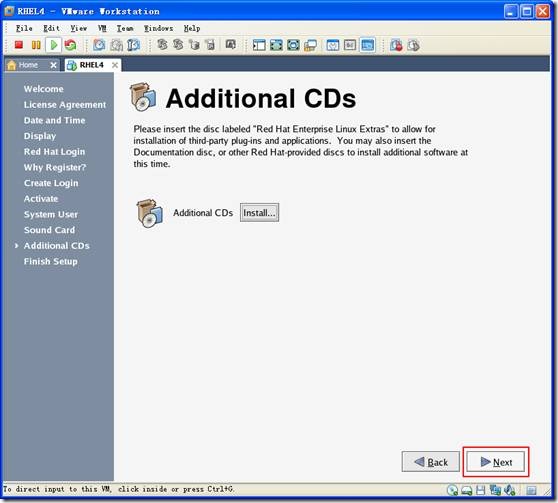Revert to snapshot using the greyed revert icon
The height and width of the screenshot is (503, 558).
coord(116,45)
